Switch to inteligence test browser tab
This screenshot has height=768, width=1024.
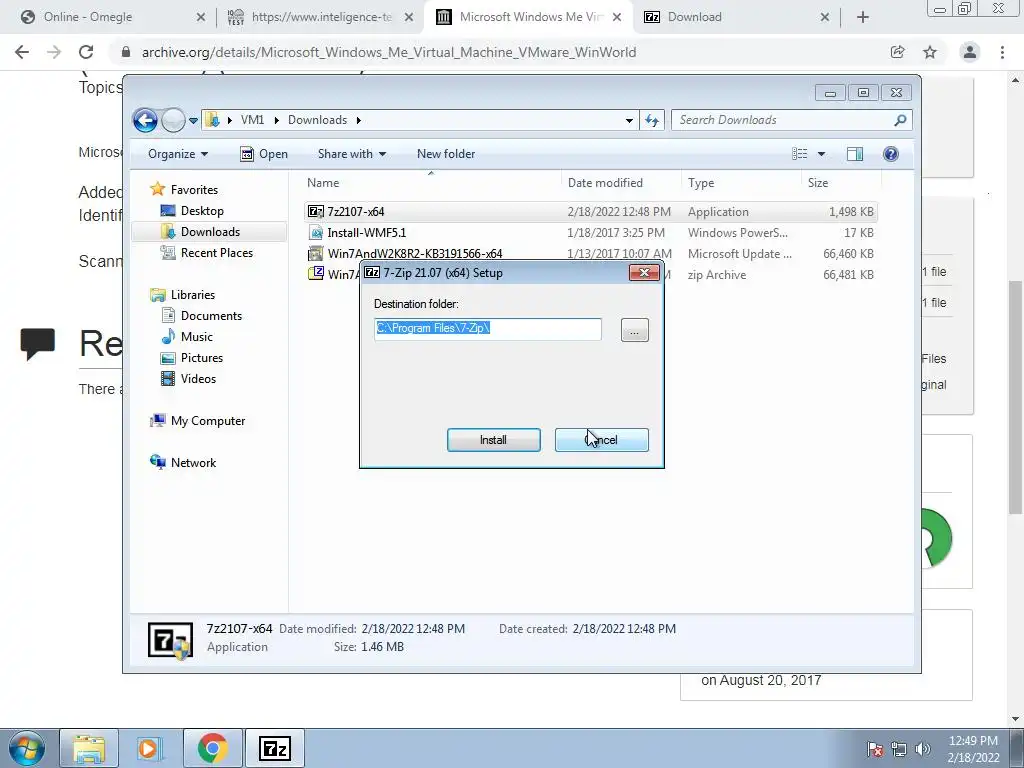pyautogui.click(x=320, y=17)
